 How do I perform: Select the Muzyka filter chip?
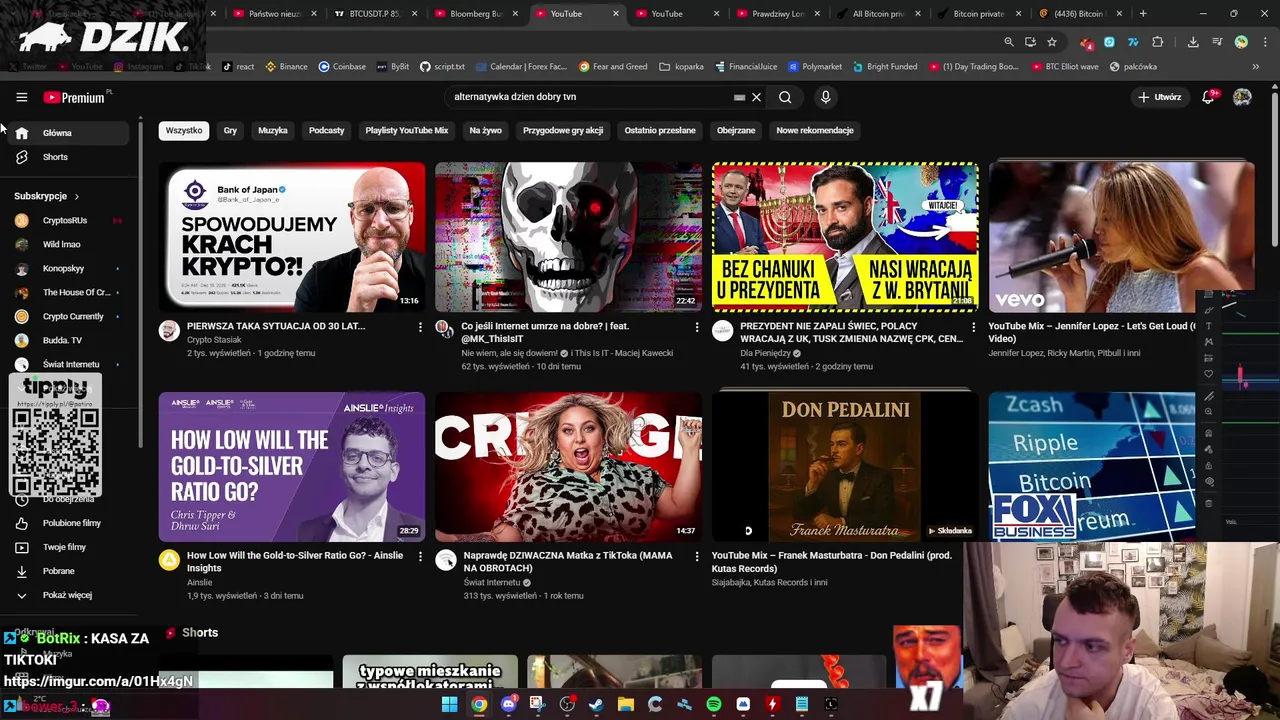[272, 131]
